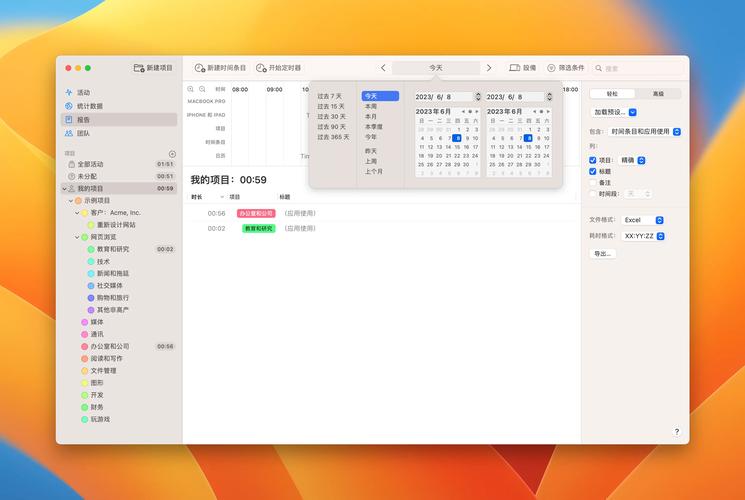745x500 pixels.
Task: Click the 今天 date range button
Action: click(x=436, y=68)
